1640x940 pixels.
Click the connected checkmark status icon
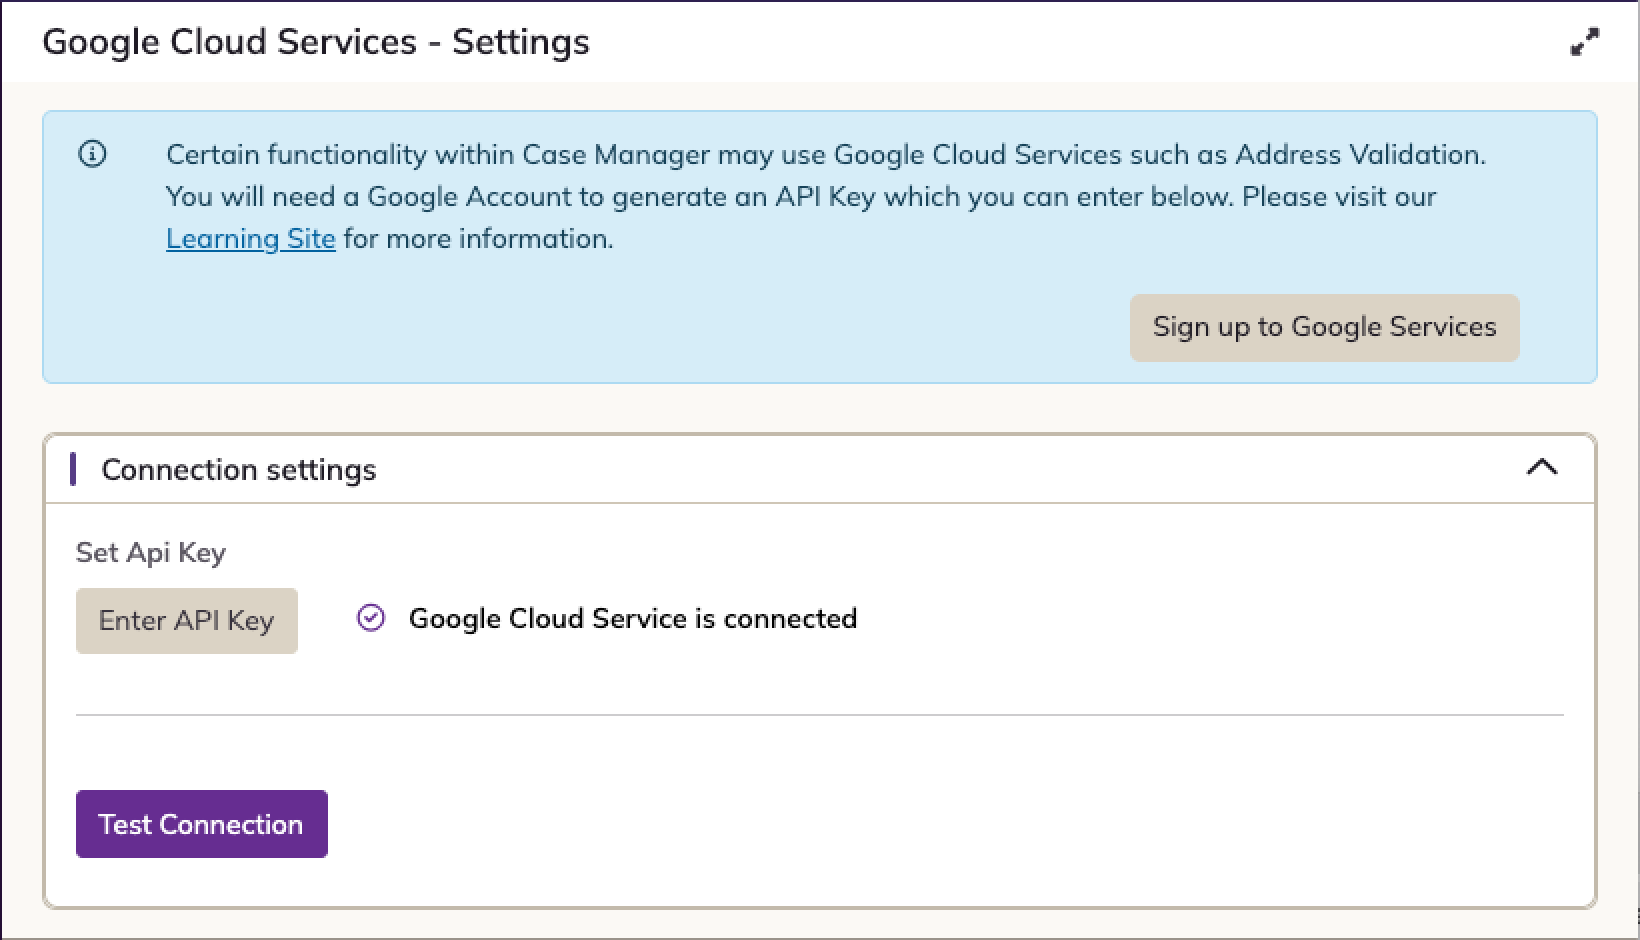[371, 619]
